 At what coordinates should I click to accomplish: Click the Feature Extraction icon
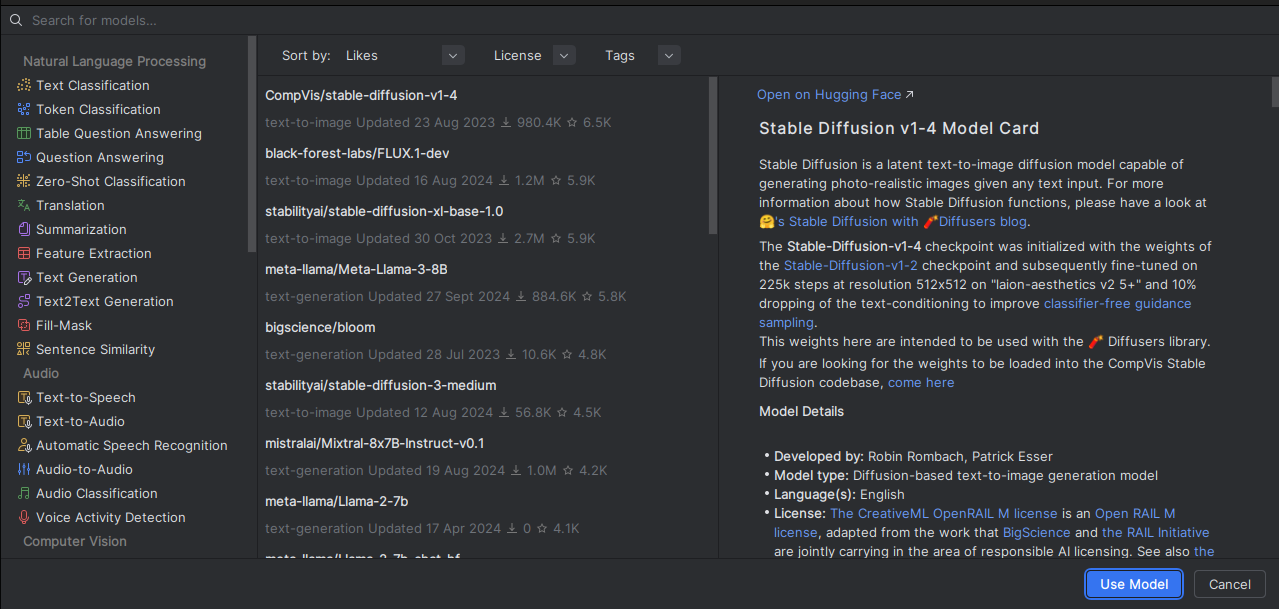coord(24,254)
